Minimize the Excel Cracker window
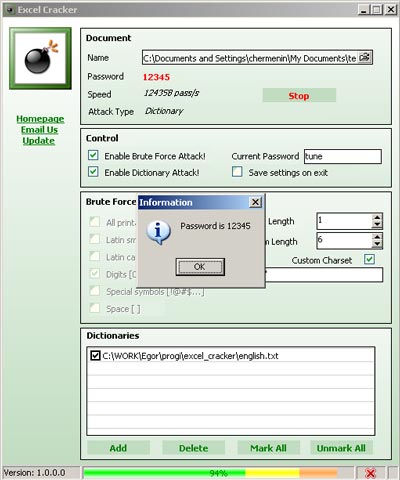Image resolution: width=400 pixels, height=480 pixels. pyautogui.click(x=364, y=10)
